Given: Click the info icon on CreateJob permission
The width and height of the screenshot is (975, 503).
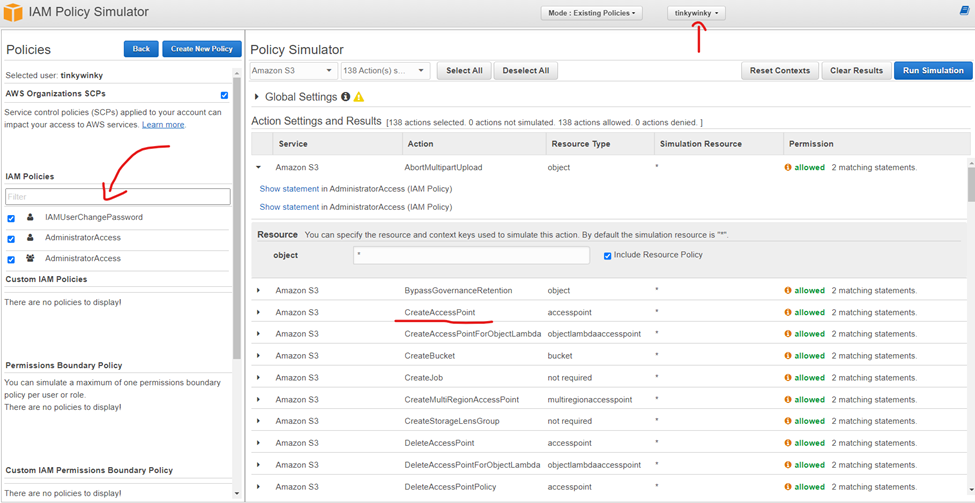Looking at the screenshot, I should pos(788,377).
